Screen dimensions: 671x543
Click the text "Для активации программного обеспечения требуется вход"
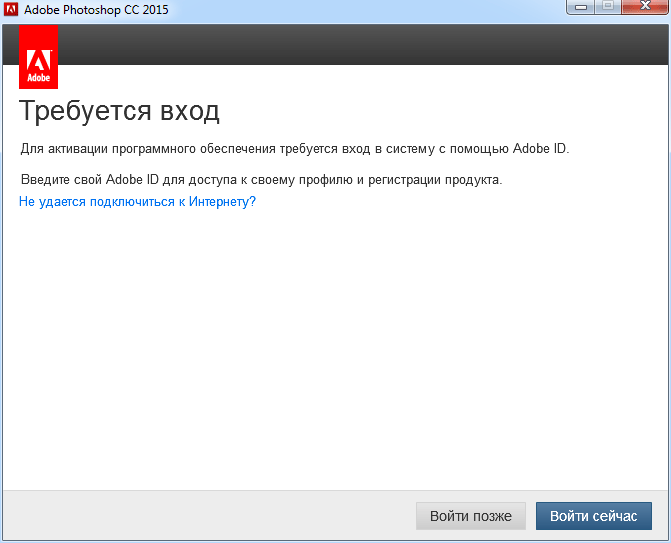click(195, 149)
